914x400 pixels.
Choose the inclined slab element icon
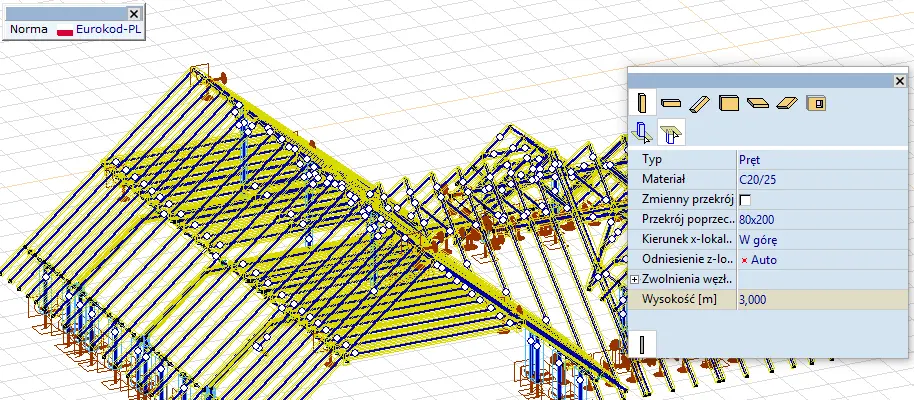(787, 102)
